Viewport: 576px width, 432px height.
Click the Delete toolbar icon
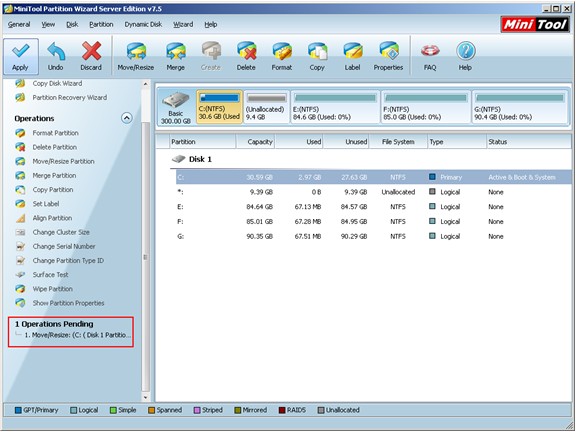coord(246,57)
